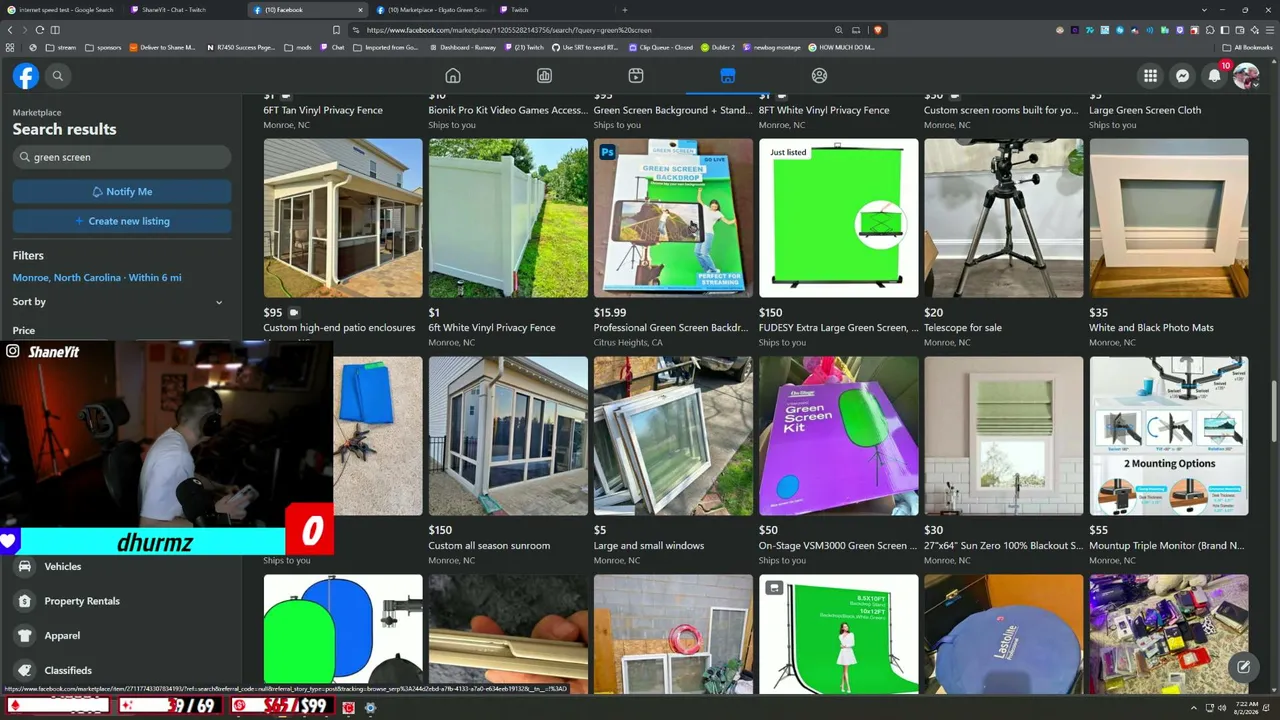Open the FUDESY Extra Large Green Screen photo
The height and width of the screenshot is (720, 1280).
(838, 218)
